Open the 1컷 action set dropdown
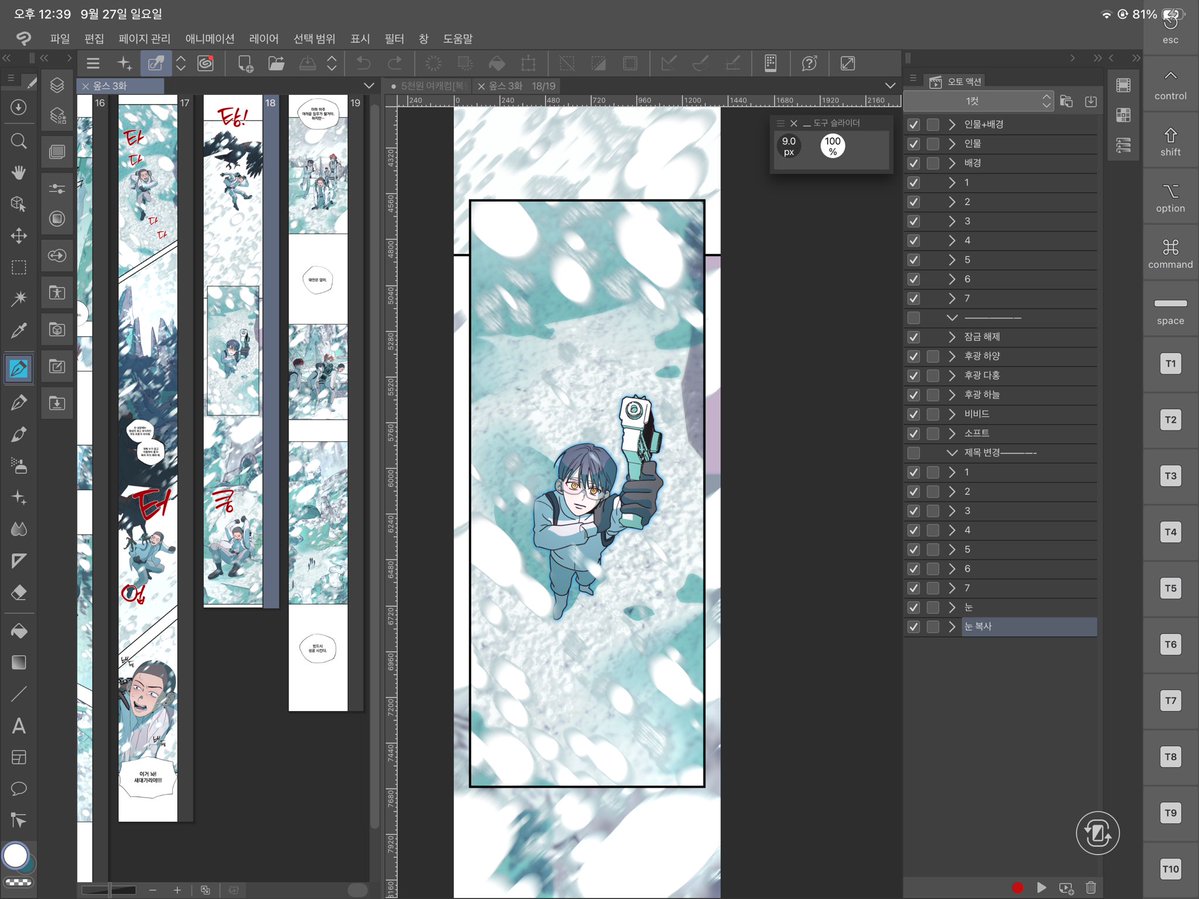The height and width of the screenshot is (899, 1199). point(979,101)
